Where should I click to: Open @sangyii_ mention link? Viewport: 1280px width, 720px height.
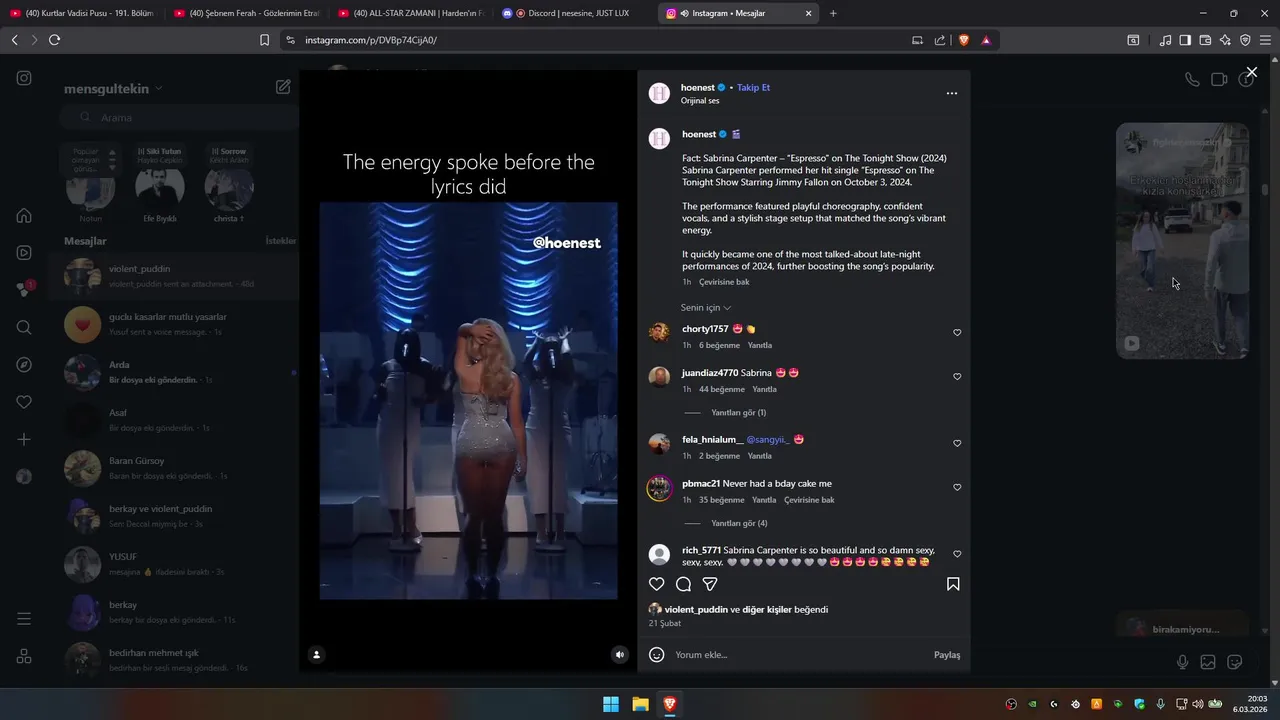coord(768,439)
